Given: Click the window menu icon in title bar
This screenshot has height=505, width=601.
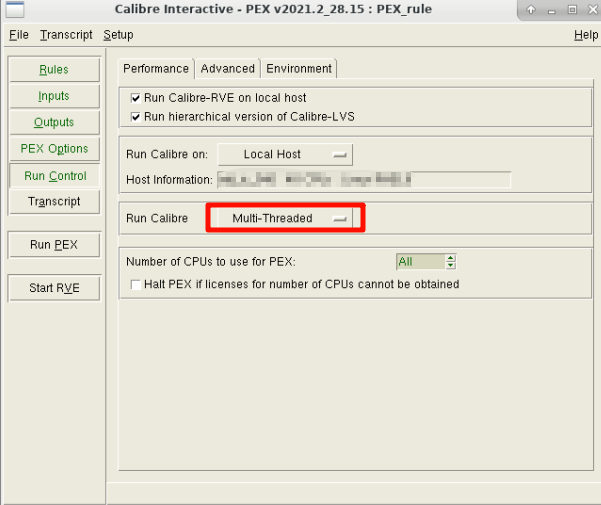Looking at the screenshot, I should click(x=15, y=9).
